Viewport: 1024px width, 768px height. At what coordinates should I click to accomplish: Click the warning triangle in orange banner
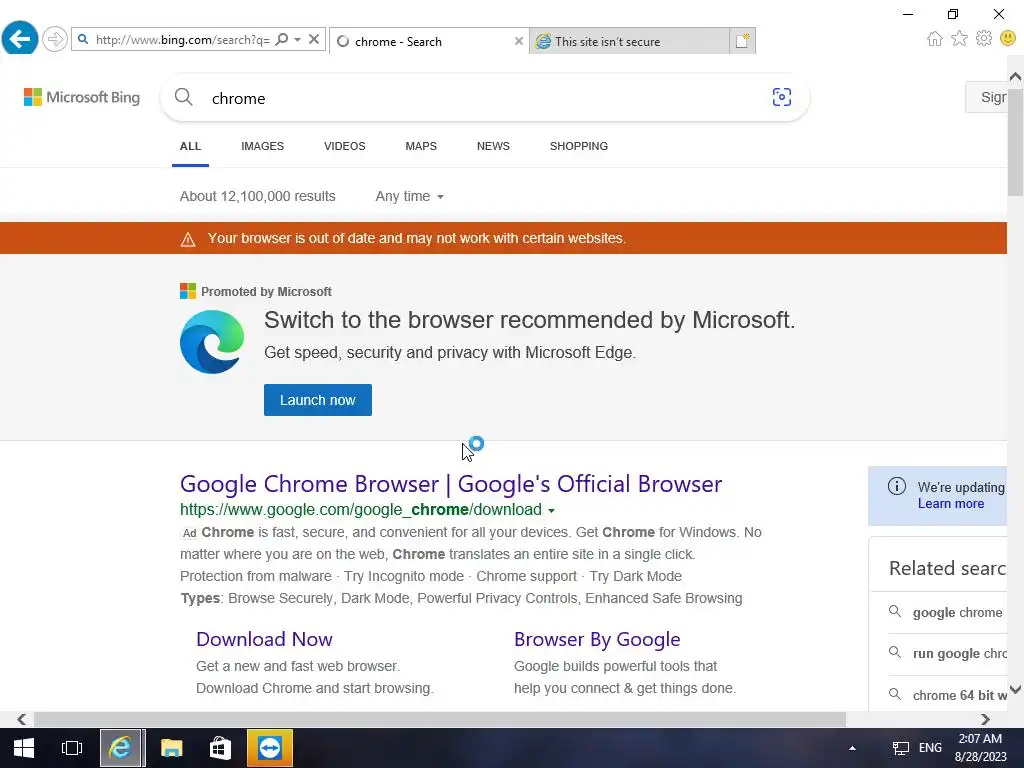pyautogui.click(x=188, y=239)
